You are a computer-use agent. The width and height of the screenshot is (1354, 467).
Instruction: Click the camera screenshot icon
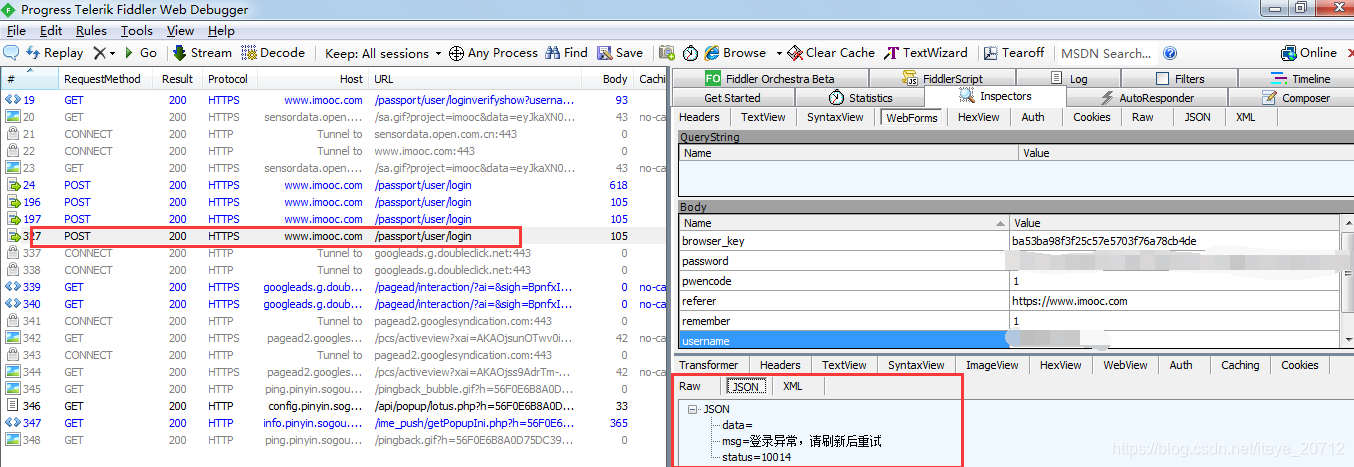(667, 53)
